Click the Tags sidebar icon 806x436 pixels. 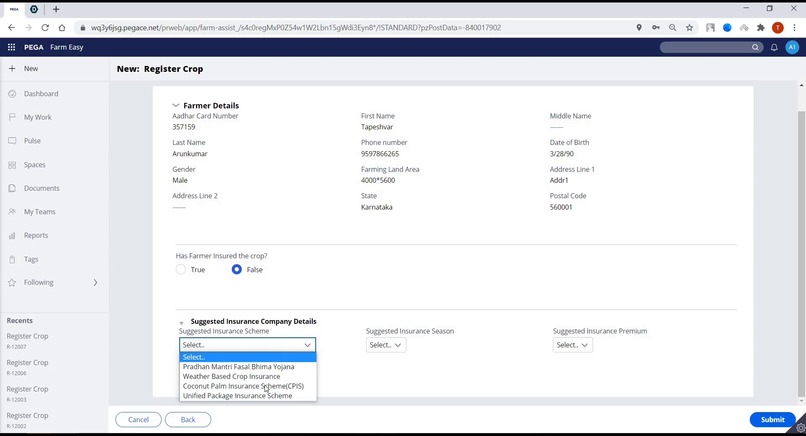(x=12, y=259)
